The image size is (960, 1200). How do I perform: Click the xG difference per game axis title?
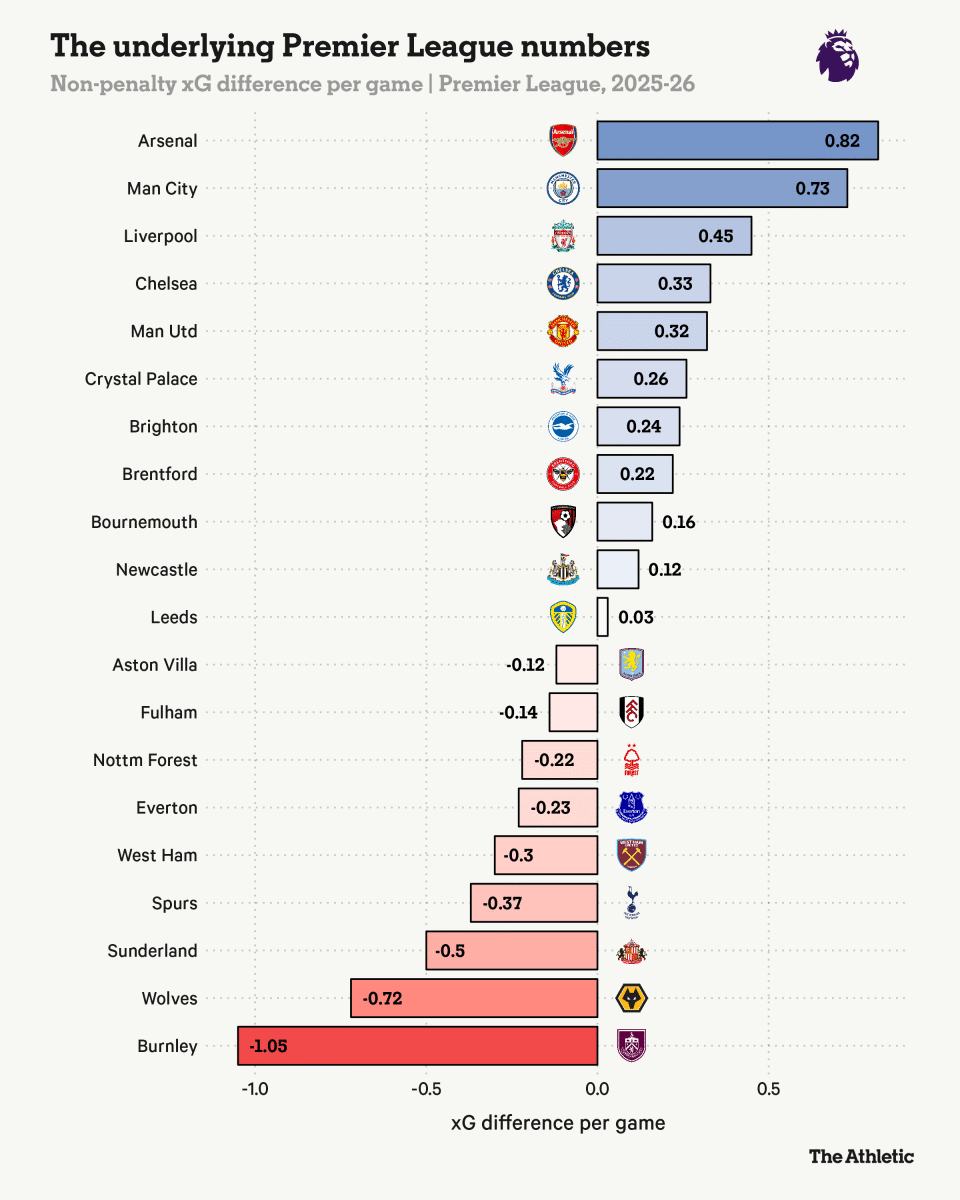(558, 1123)
